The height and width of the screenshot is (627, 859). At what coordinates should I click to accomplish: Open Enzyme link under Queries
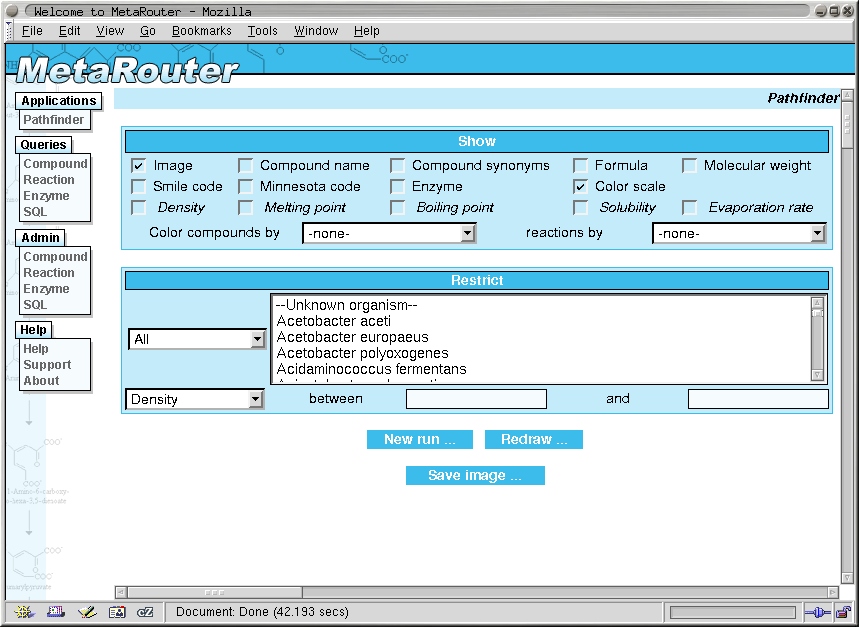click(x=47, y=195)
